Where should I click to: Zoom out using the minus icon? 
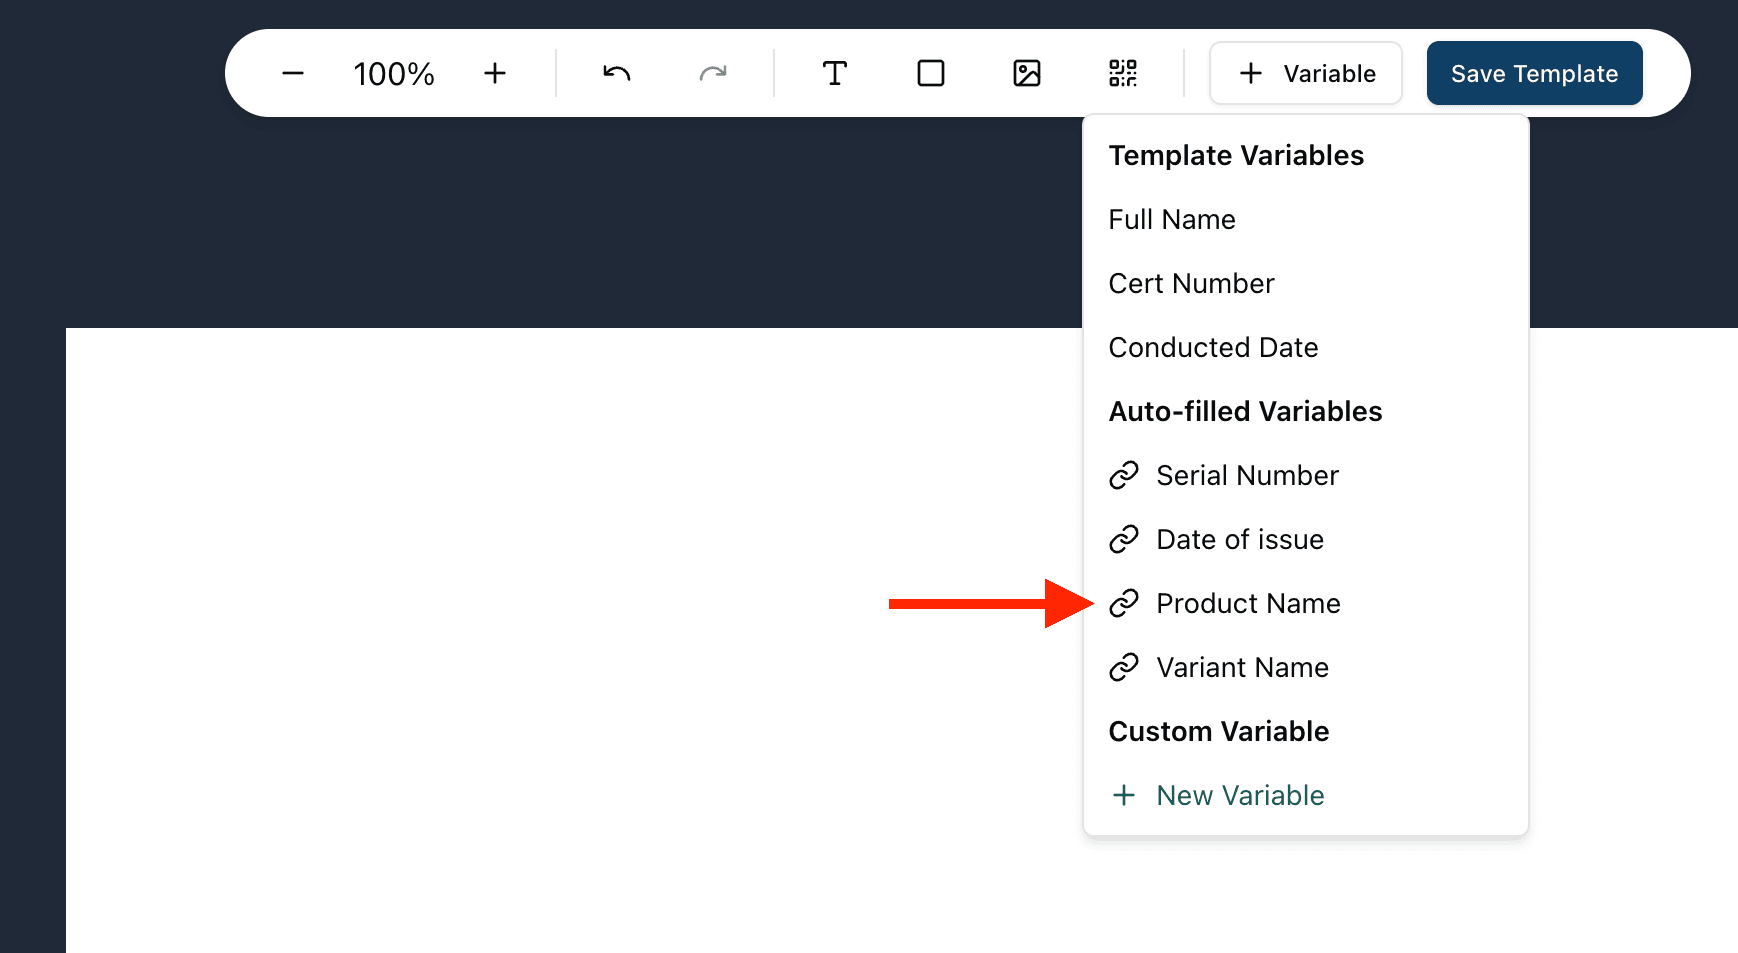(x=293, y=72)
